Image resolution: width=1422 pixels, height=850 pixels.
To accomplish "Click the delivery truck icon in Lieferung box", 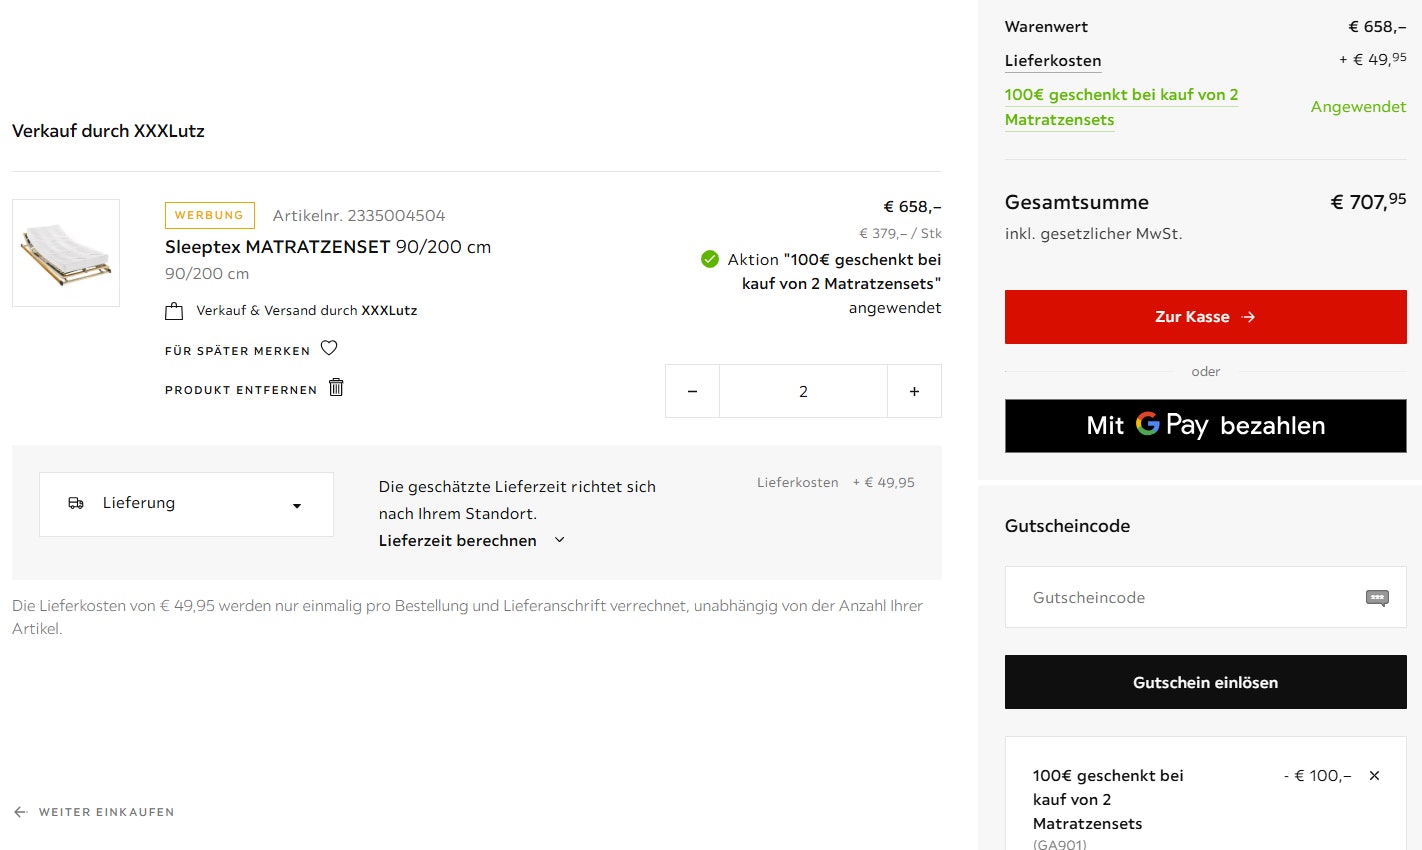I will pyautogui.click(x=76, y=503).
